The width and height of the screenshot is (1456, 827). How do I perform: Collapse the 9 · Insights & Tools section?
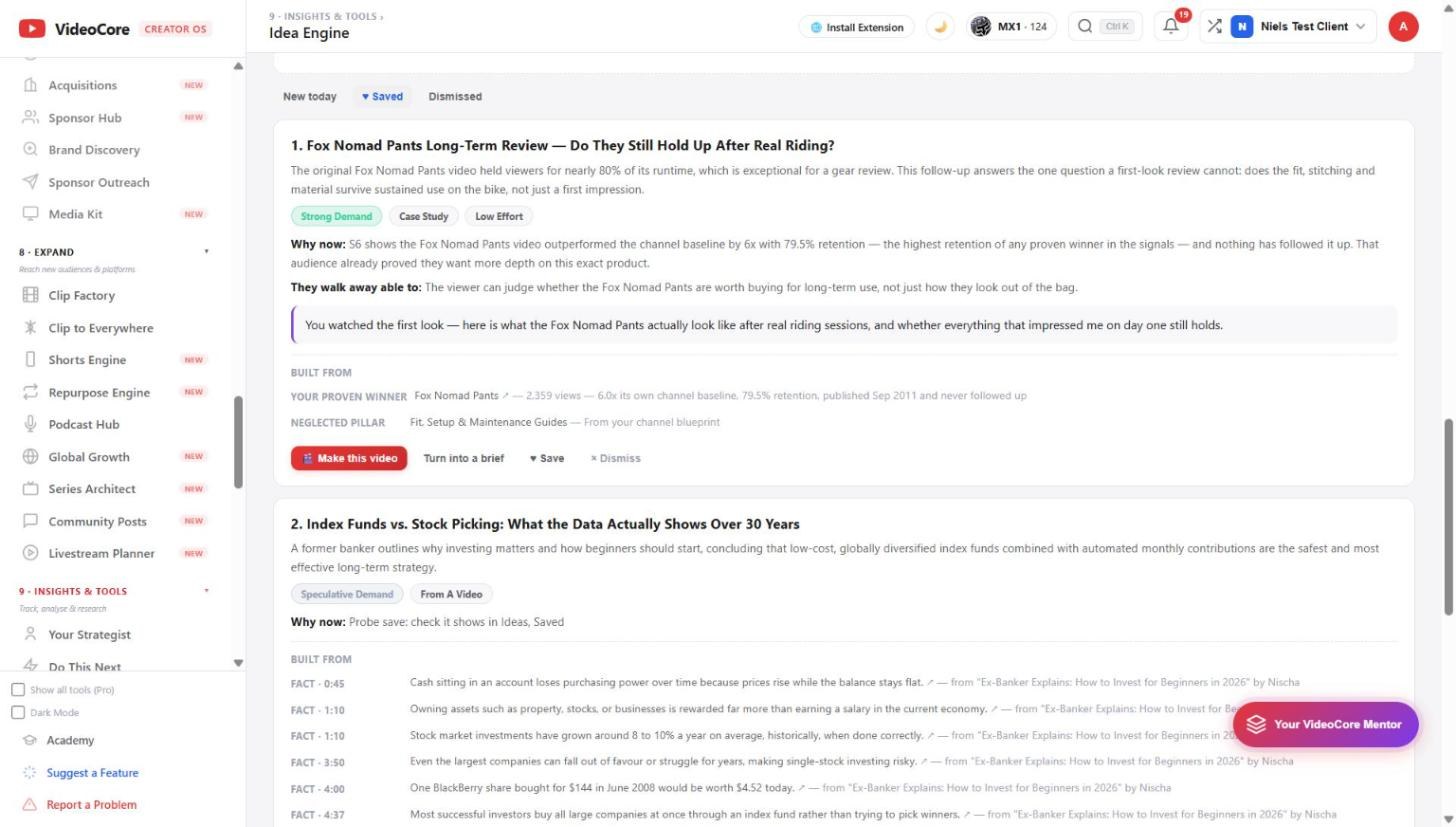206,591
